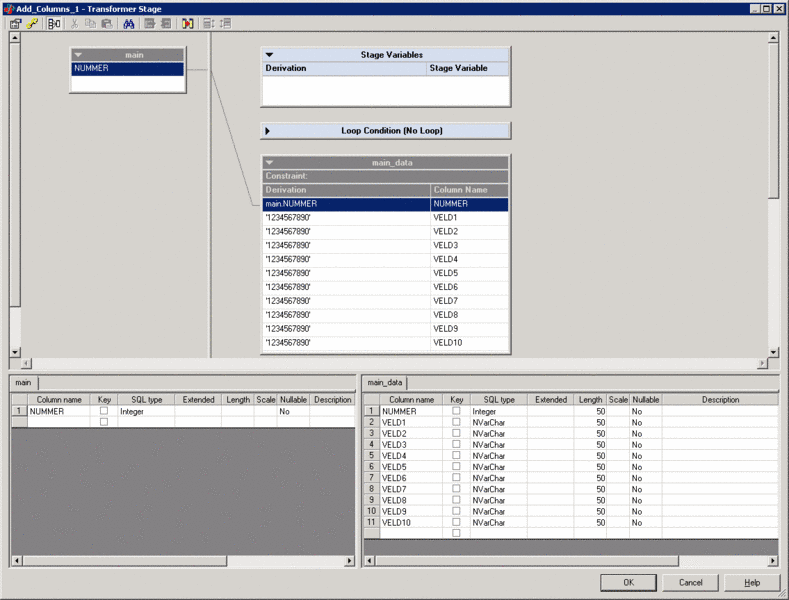Click the Constraints chain-link toolbar icon
Viewport: 789px width, 600px height.
pos(32,24)
